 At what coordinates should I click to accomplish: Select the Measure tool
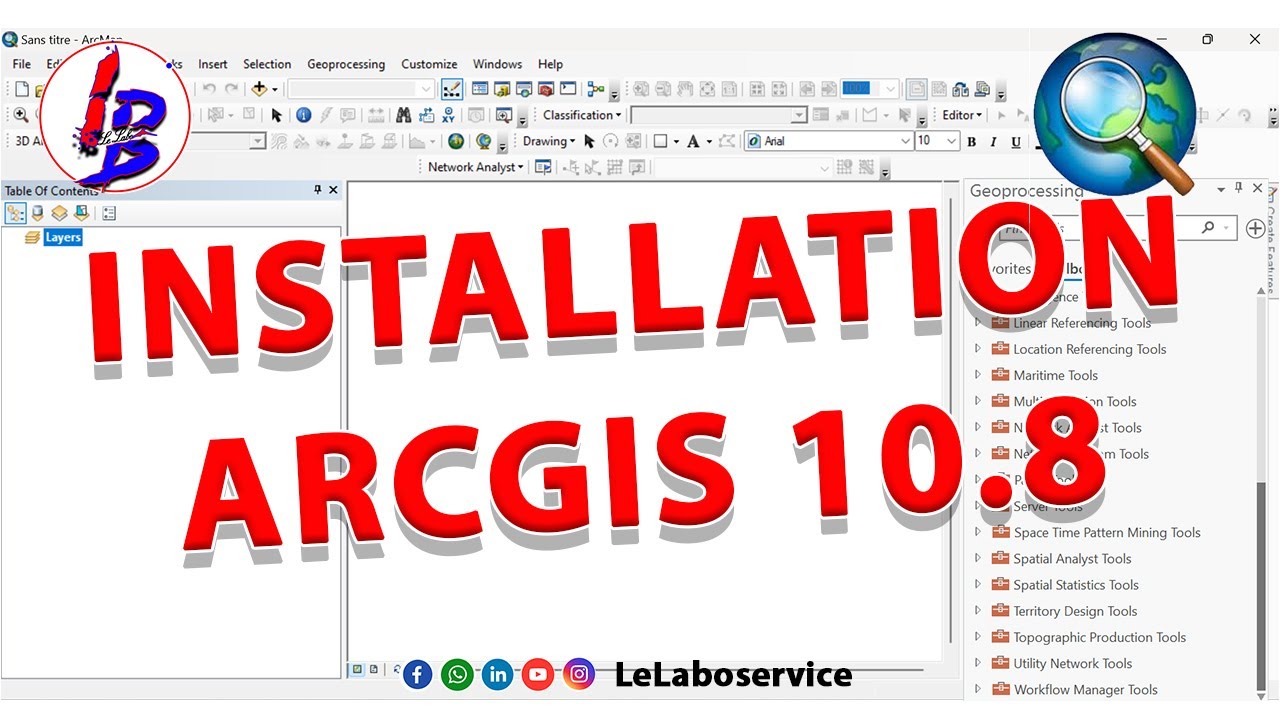pyautogui.click(x=376, y=115)
